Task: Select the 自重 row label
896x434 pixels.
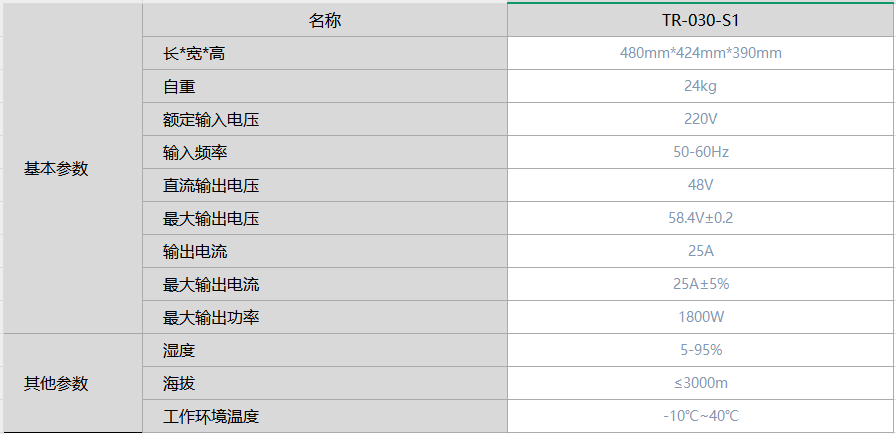Action: point(179,86)
